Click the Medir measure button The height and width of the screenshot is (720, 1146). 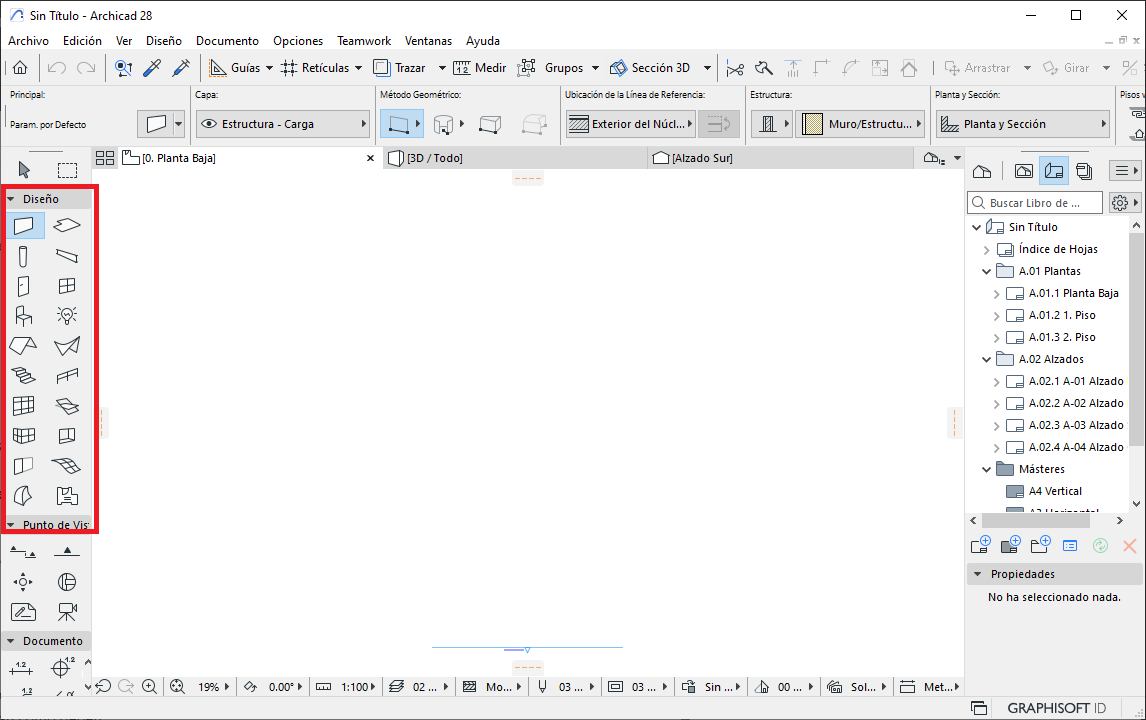[480, 68]
